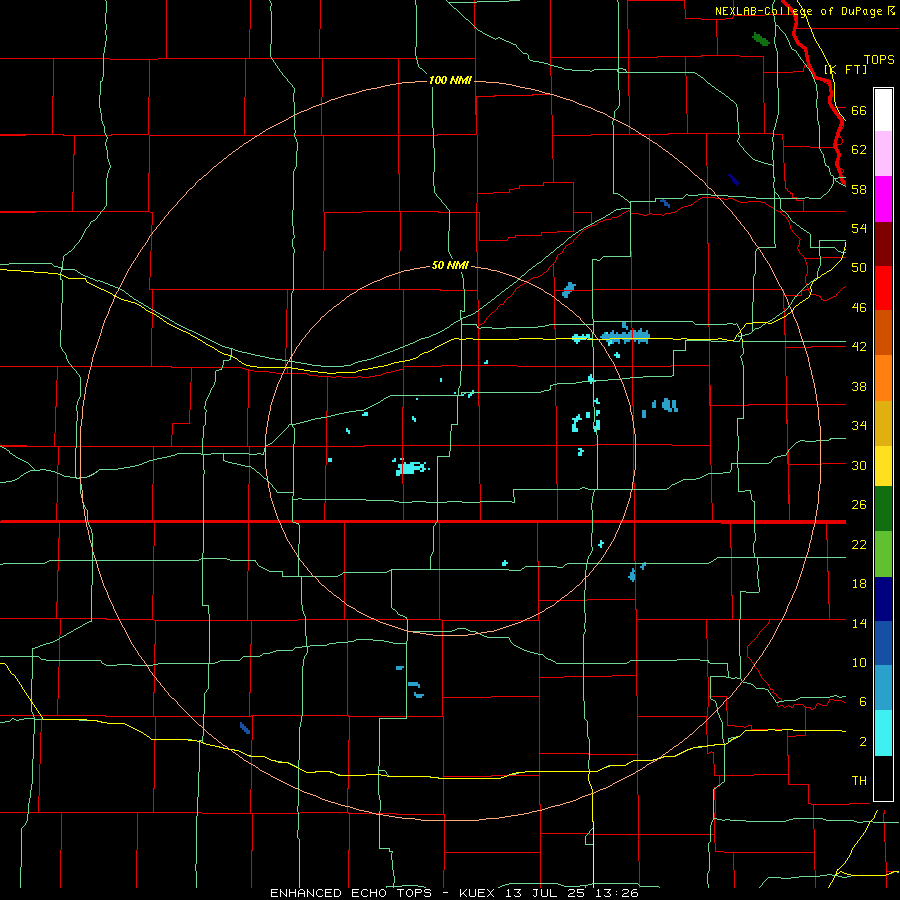
Task: Click the 18 legend value
Action: pos(859,583)
